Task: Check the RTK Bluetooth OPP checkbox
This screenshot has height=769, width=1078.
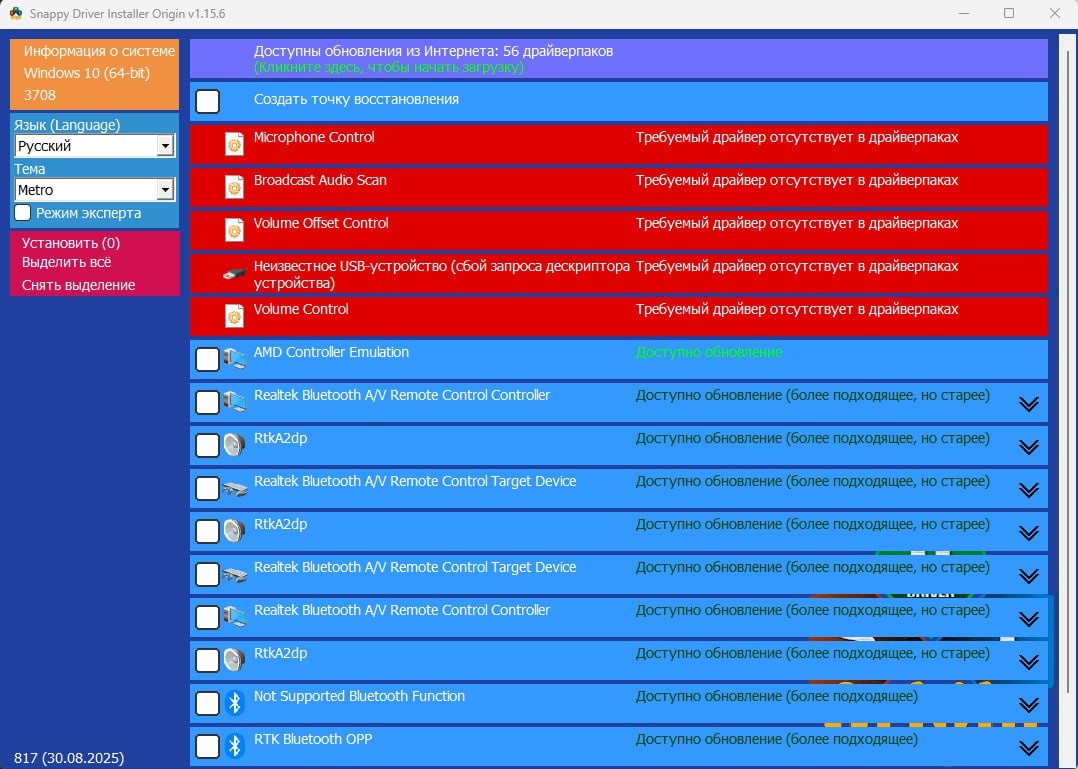Action: pos(208,746)
